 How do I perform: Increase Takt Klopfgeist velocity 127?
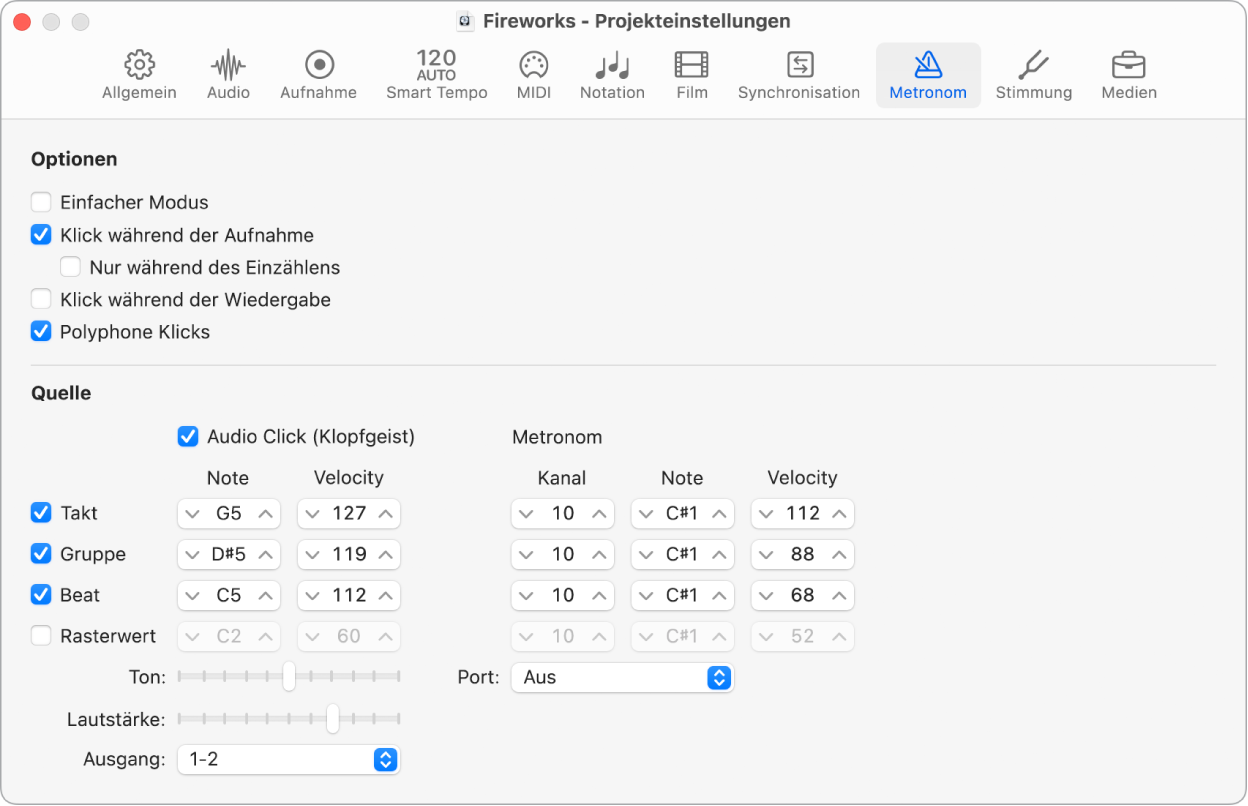click(386, 514)
